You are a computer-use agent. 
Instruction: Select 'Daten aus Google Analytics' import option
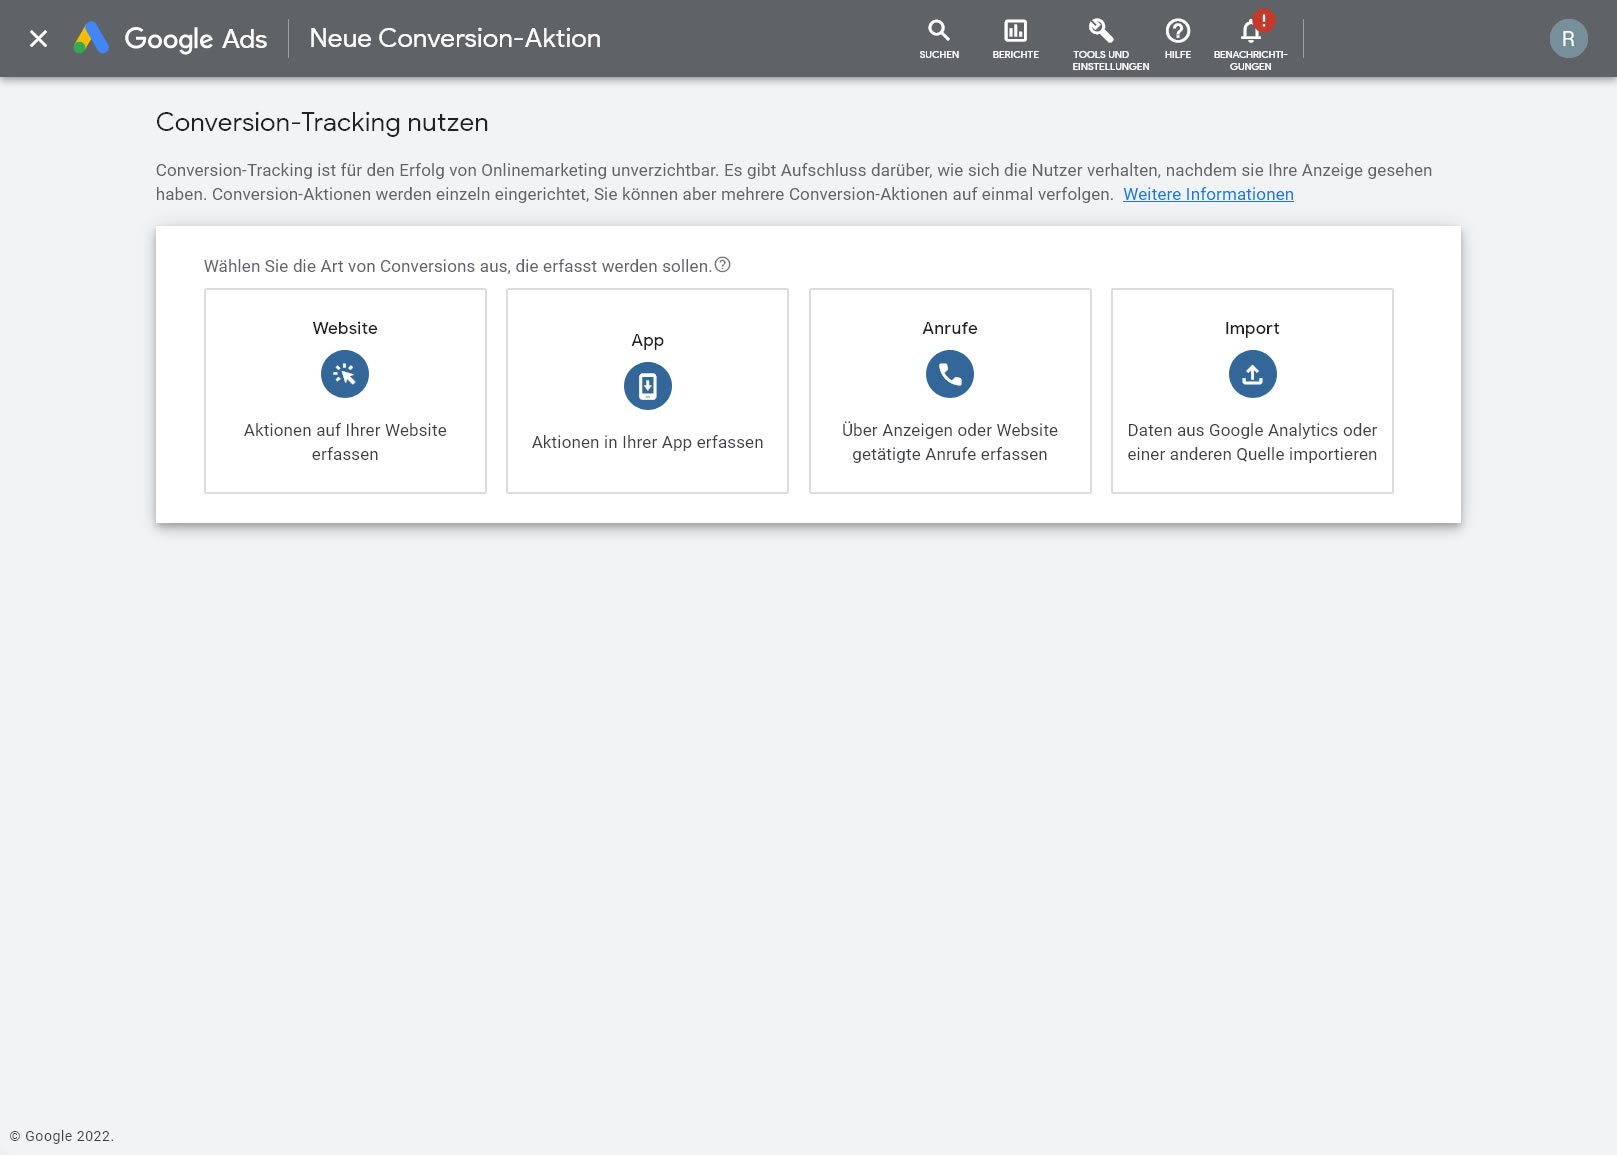tap(1252, 442)
